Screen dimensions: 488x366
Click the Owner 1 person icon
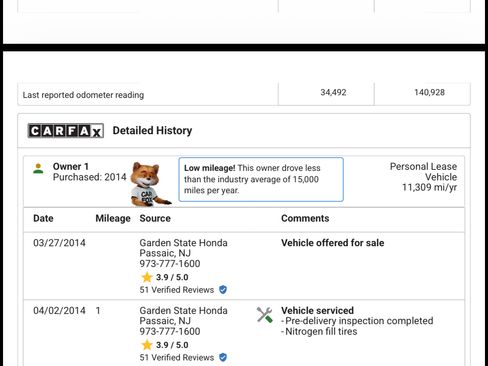coord(38,168)
